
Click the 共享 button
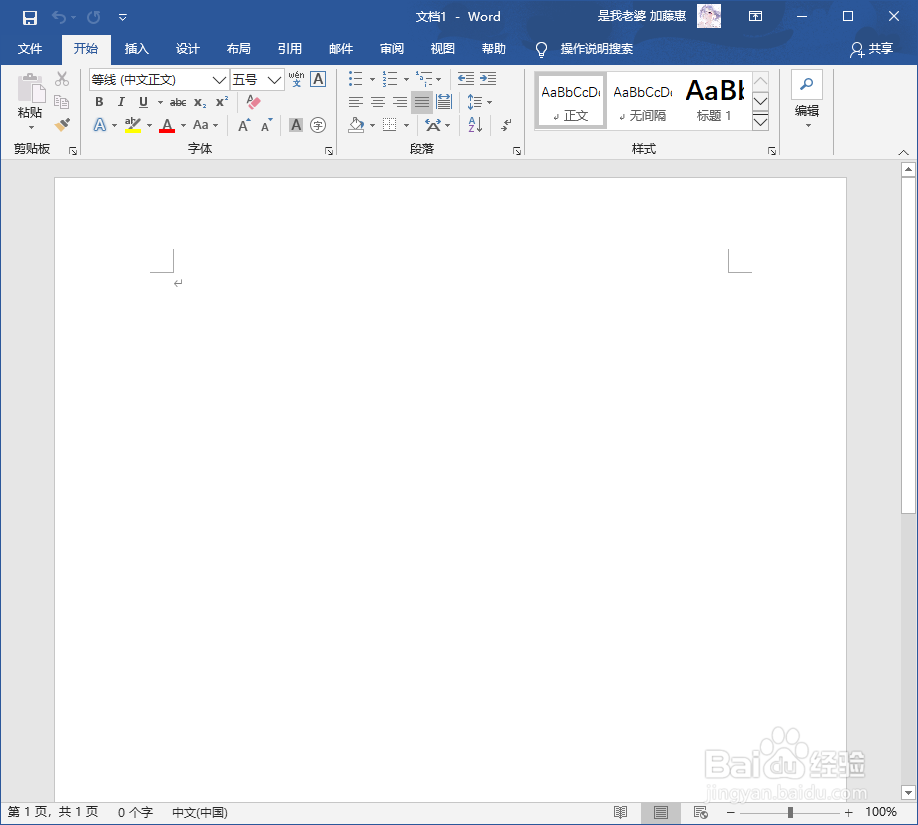879,49
